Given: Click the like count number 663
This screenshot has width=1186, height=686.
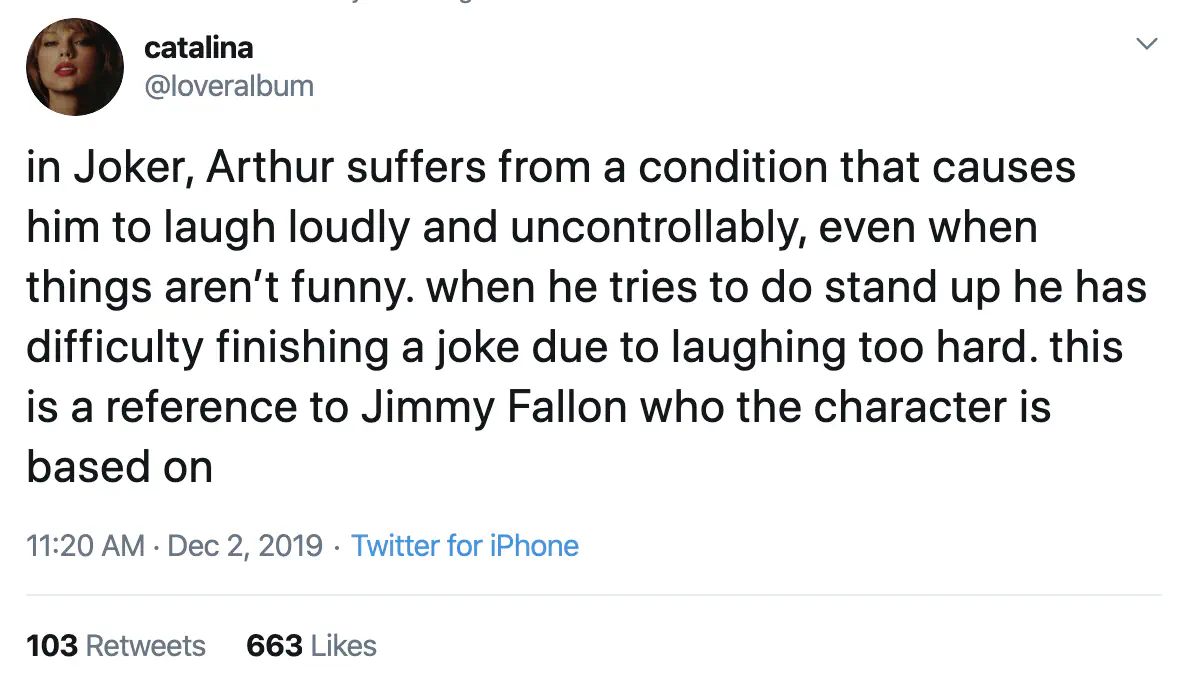Looking at the screenshot, I should [274, 646].
